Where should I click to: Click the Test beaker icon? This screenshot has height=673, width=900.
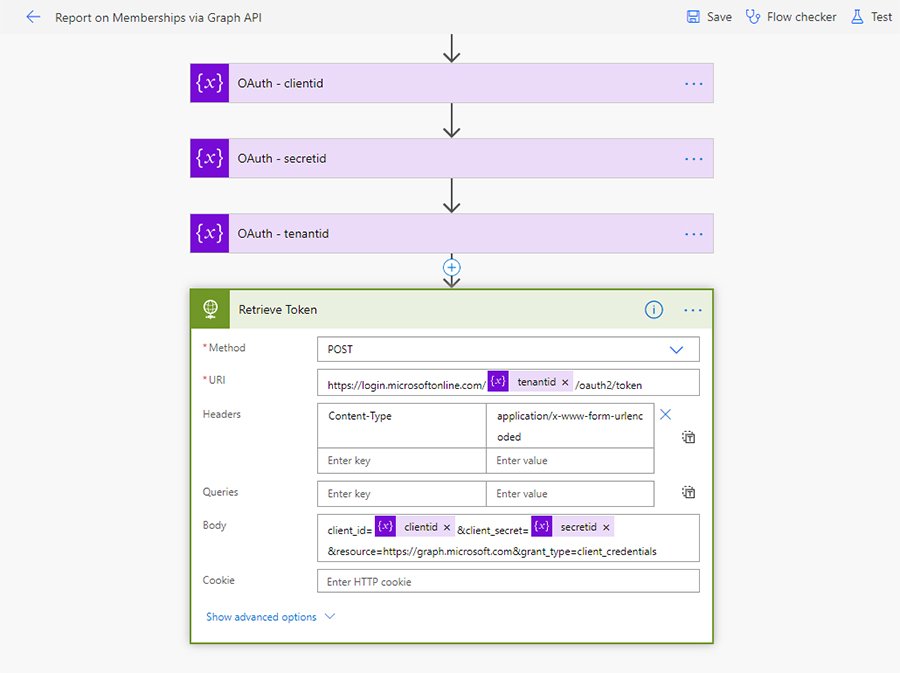pyautogui.click(x=859, y=16)
